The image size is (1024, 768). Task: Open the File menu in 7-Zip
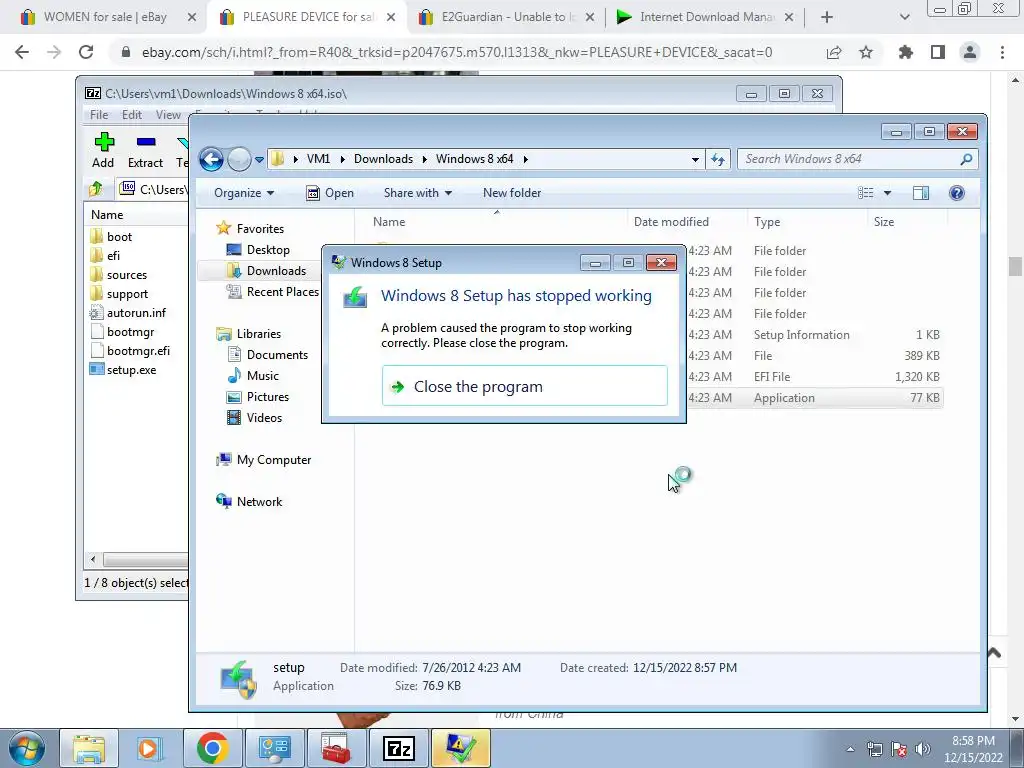[99, 115]
